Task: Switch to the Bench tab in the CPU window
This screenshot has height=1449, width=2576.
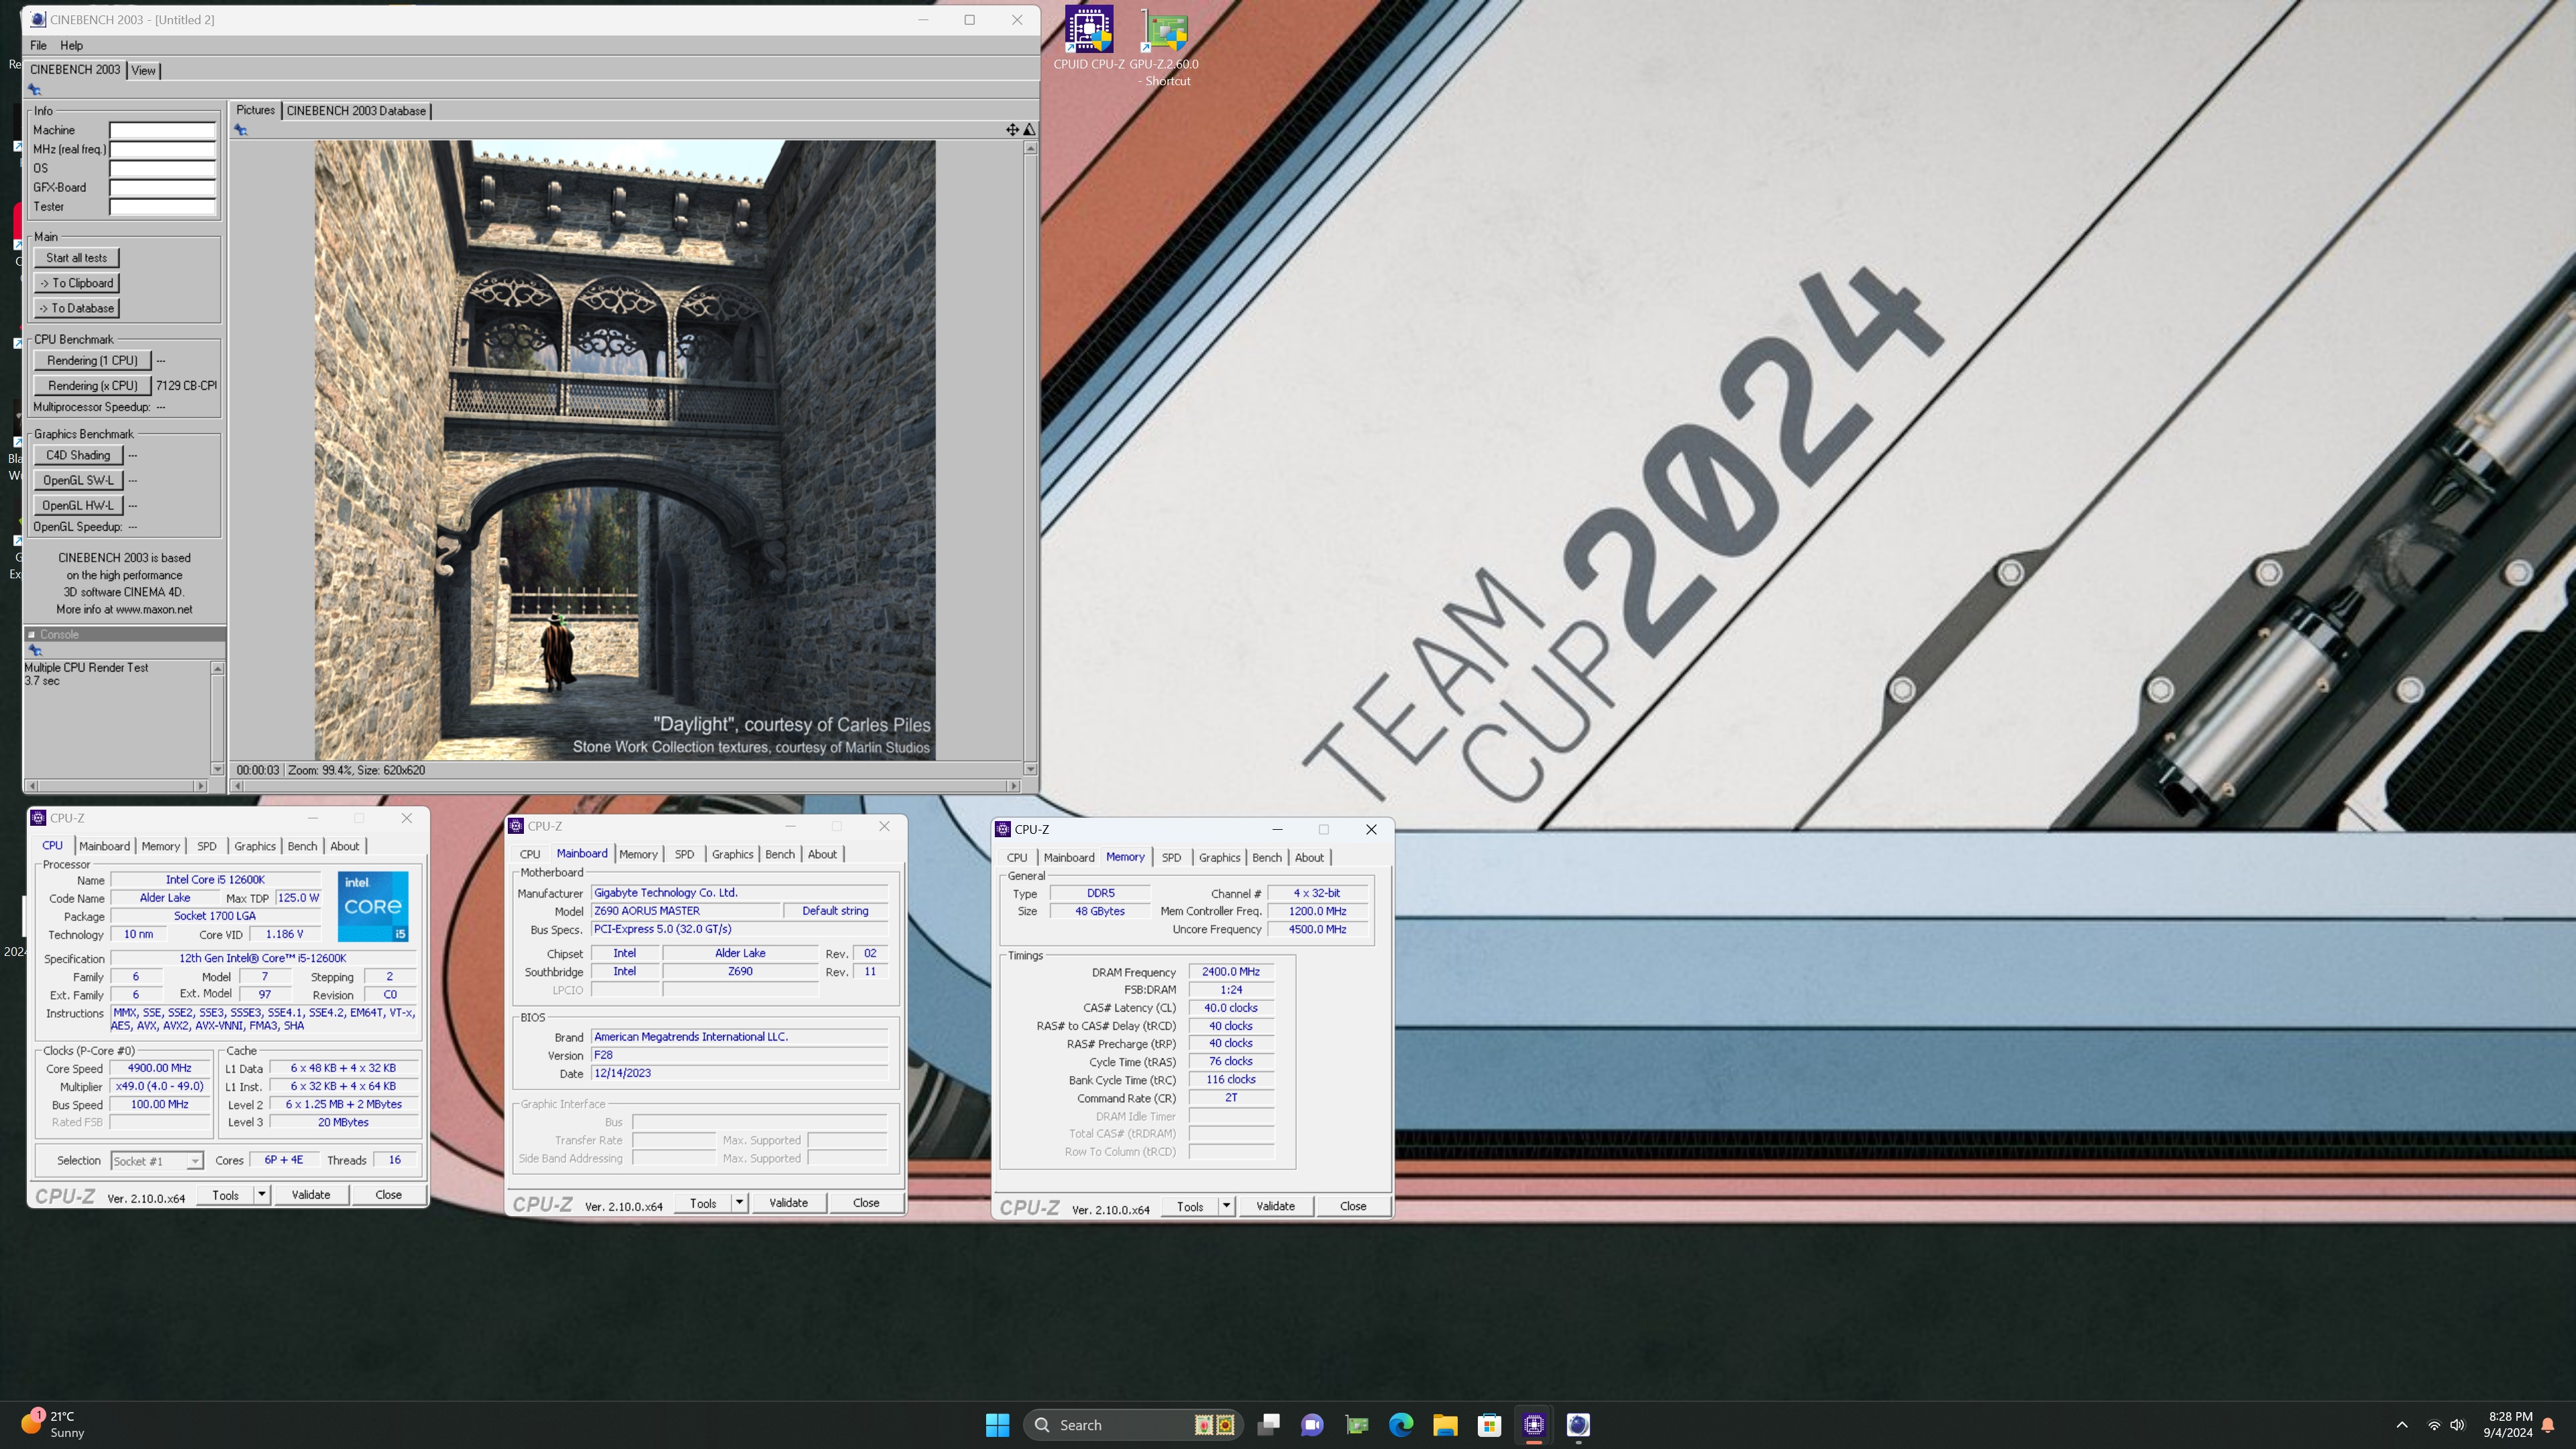Action: coord(302,846)
